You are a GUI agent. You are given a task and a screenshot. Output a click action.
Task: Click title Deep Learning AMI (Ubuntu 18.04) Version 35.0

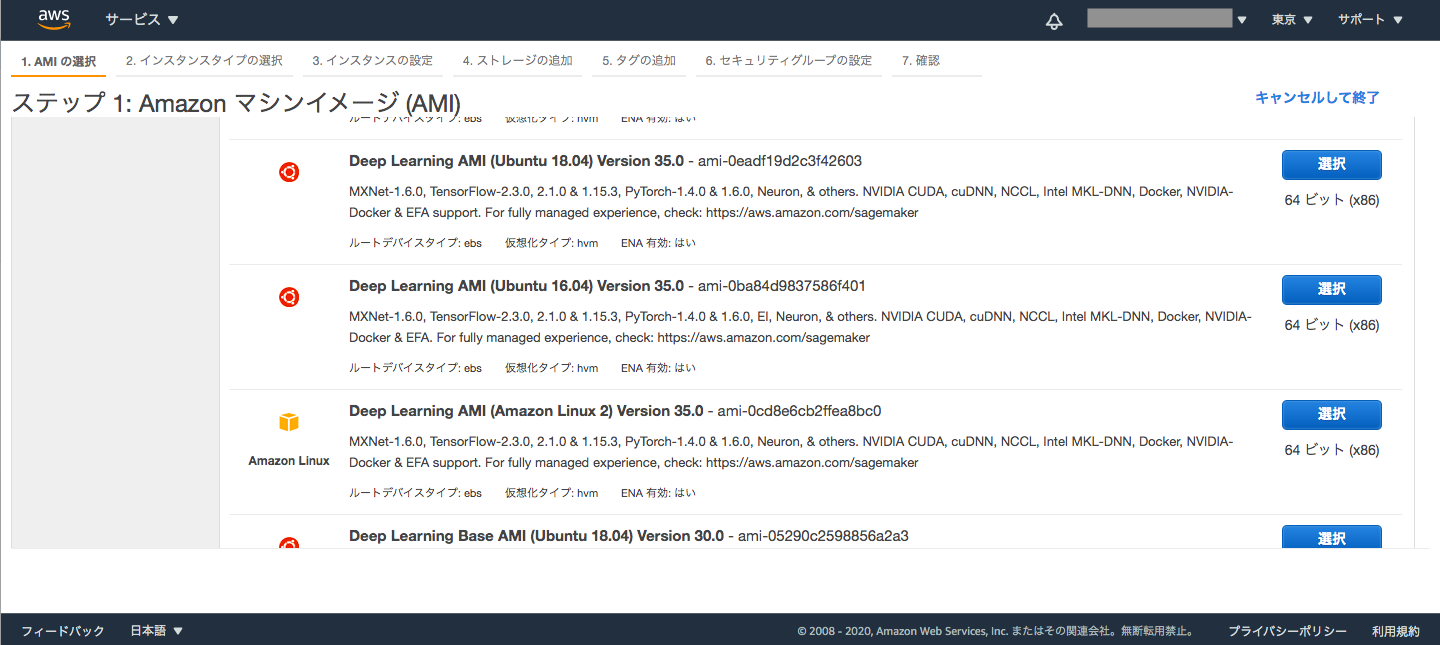click(516, 161)
